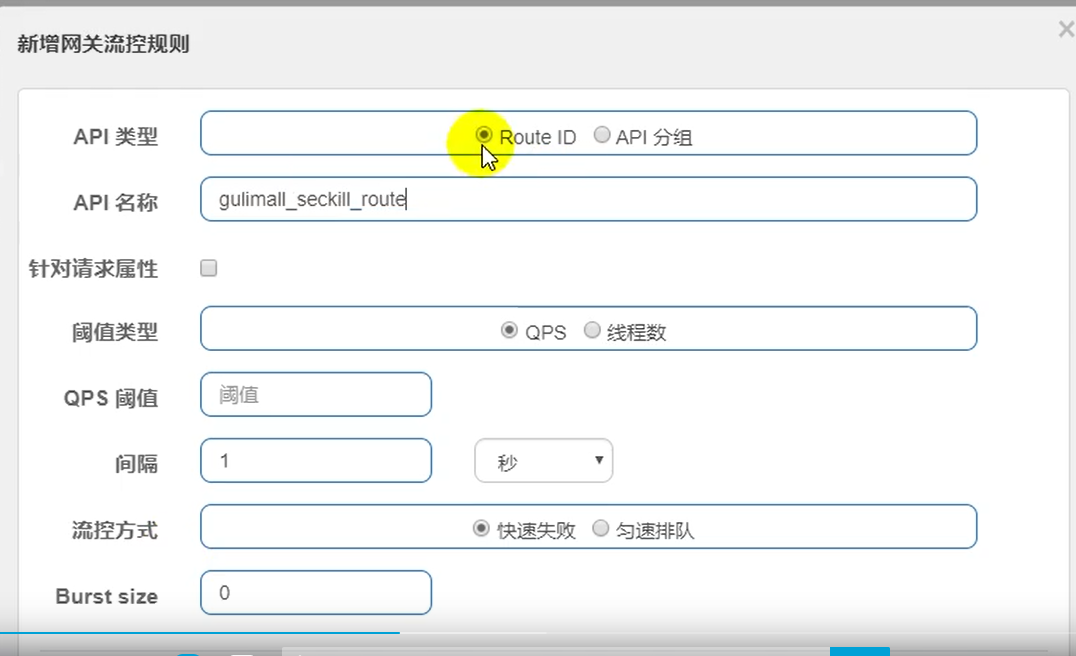Screen dimensions: 1076x656
Task: Switch threshold type to "线程数"
Action: [592, 329]
